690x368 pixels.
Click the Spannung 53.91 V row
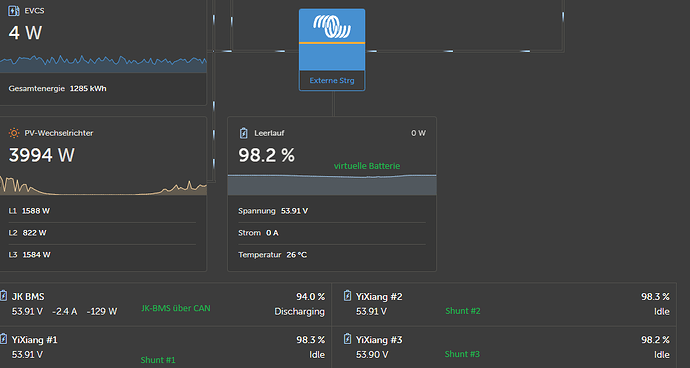pyautogui.click(x=332, y=211)
